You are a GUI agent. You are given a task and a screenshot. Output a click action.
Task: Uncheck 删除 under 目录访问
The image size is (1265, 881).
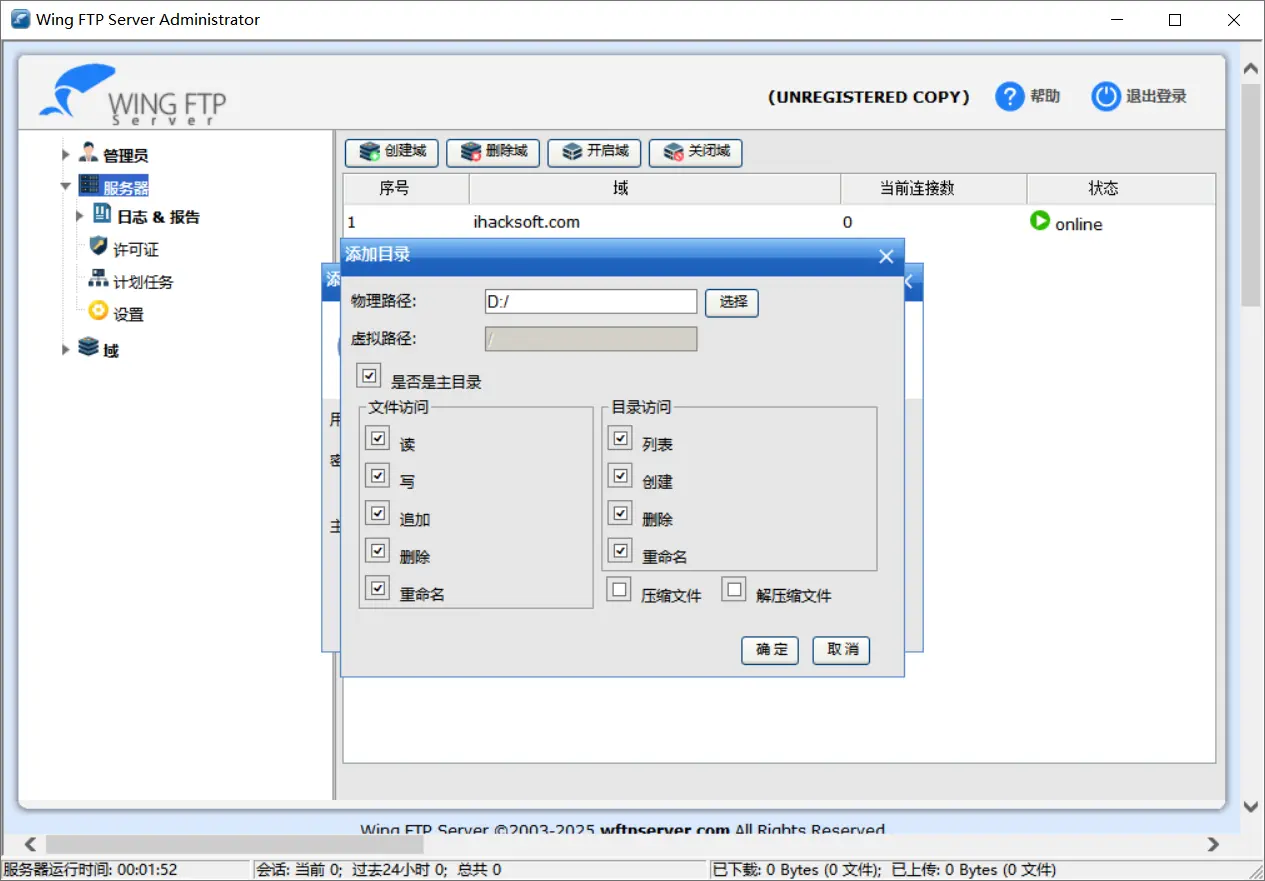coord(621,514)
